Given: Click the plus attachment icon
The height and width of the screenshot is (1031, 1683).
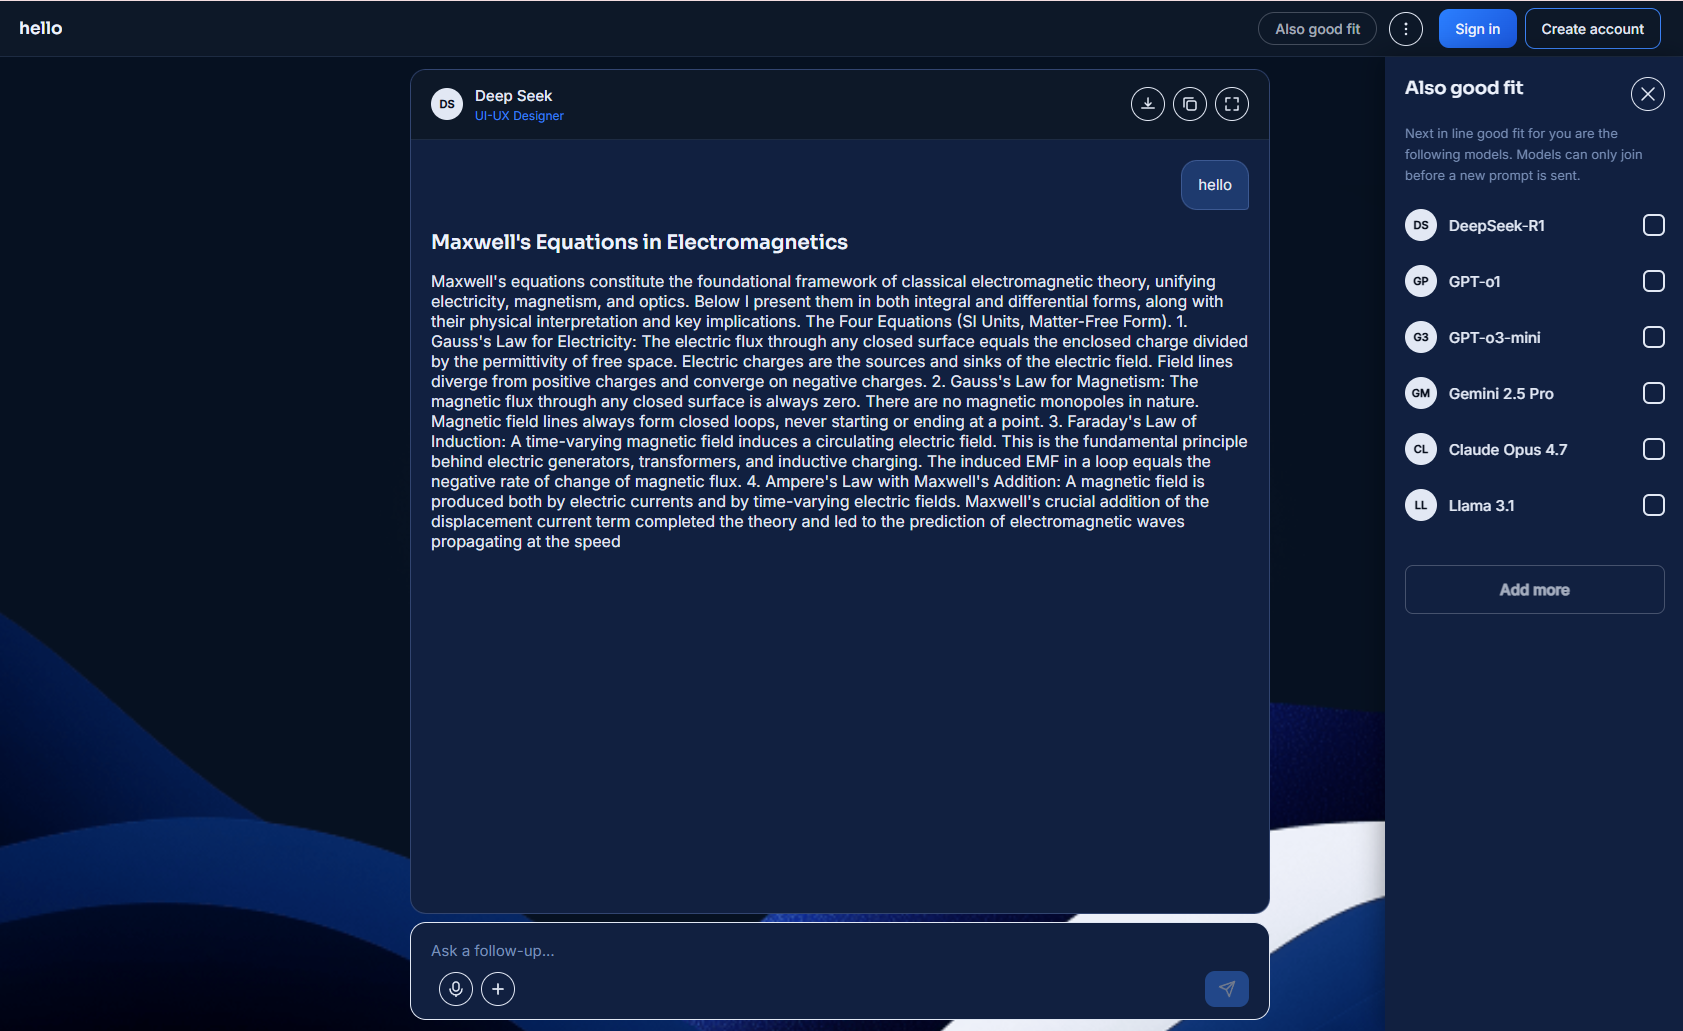Looking at the screenshot, I should pos(498,989).
